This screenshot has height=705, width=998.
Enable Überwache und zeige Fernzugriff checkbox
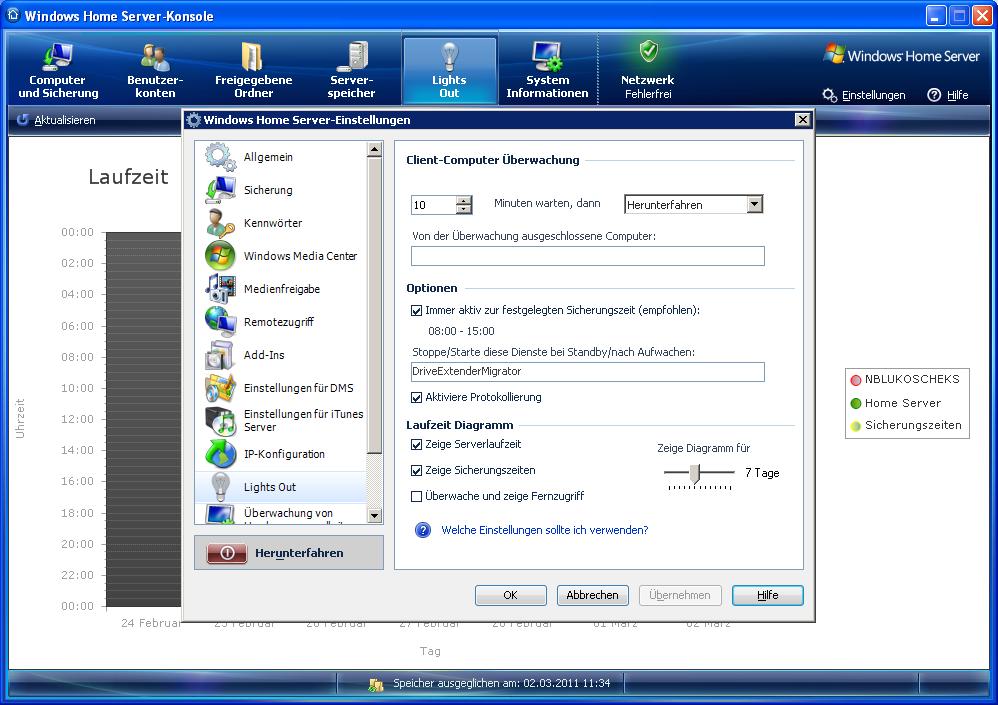(416, 496)
